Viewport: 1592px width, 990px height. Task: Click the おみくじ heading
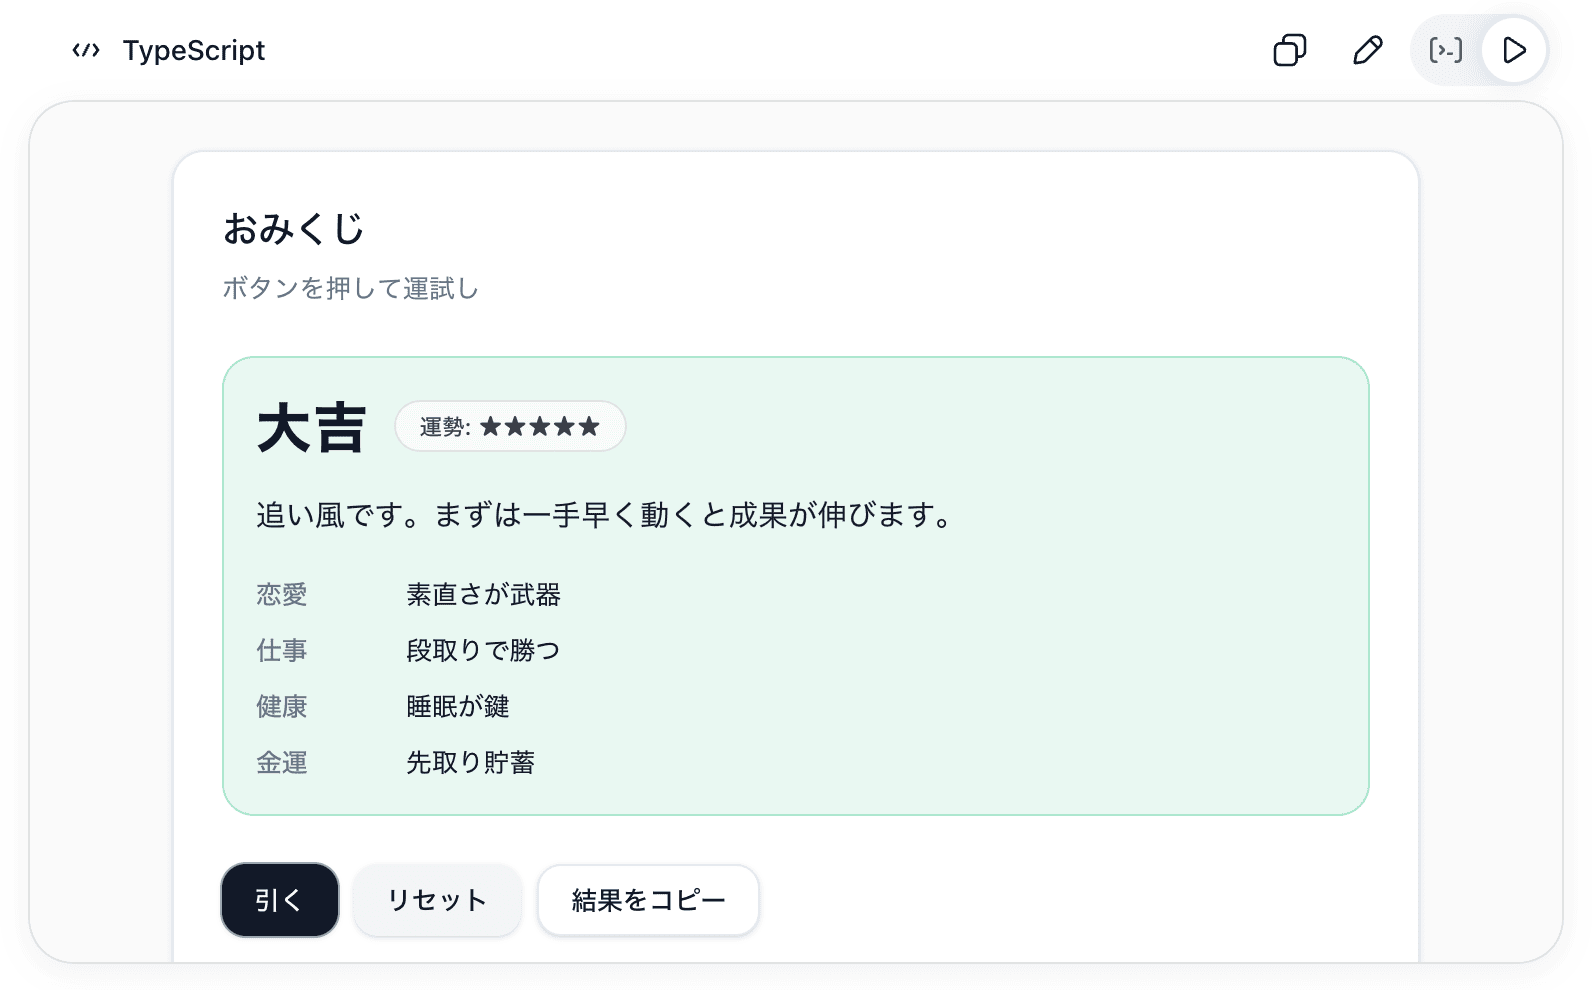(x=294, y=228)
